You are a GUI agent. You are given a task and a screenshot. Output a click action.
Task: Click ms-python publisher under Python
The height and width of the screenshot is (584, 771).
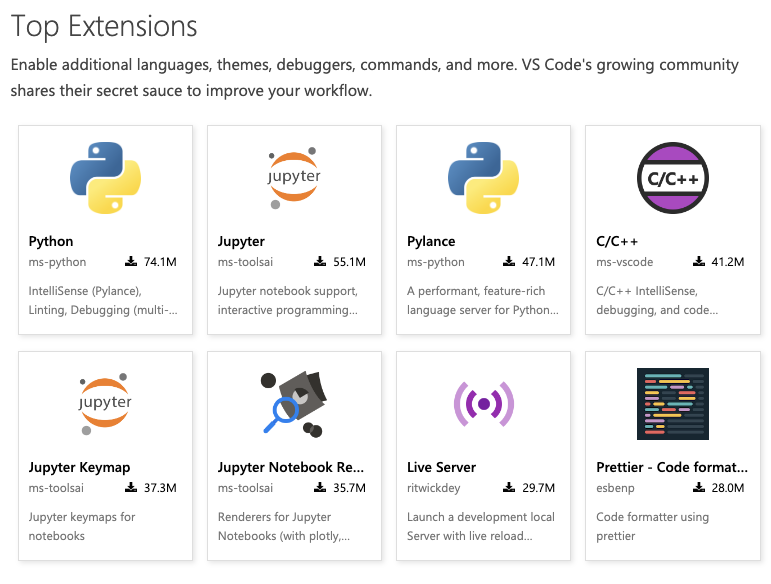(x=57, y=262)
